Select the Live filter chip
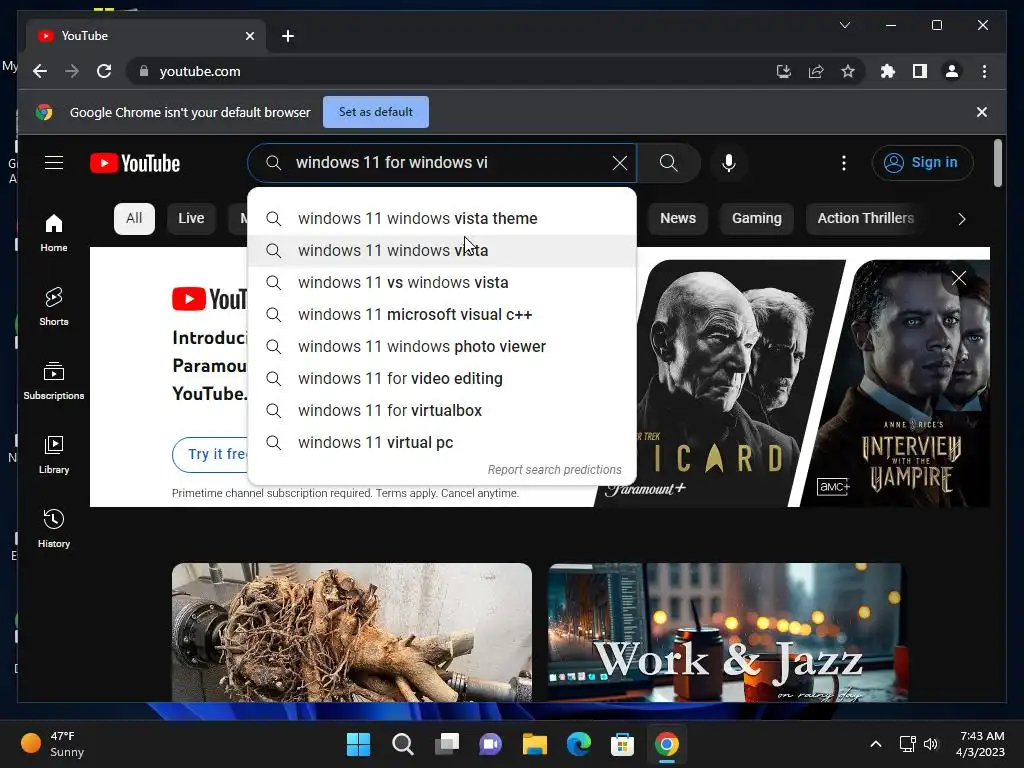Image resolution: width=1024 pixels, height=768 pixels. [191, 218]
